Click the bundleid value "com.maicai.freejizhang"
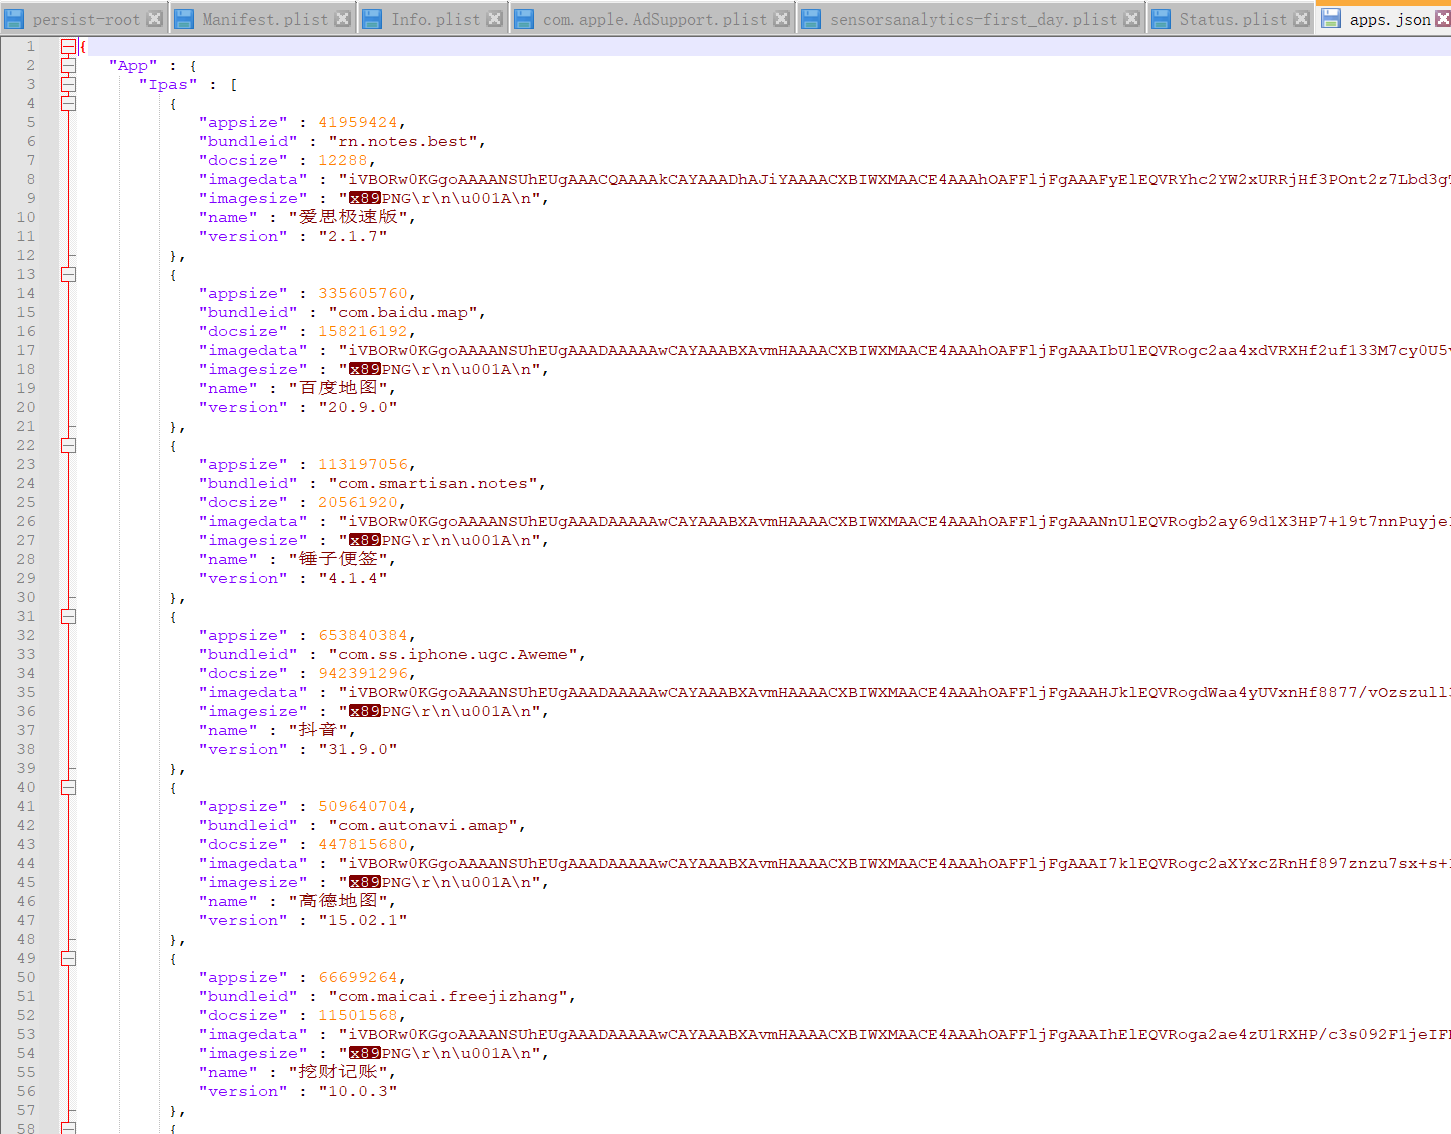The width and height of the screenshot is (1451, 1134). 448,996
